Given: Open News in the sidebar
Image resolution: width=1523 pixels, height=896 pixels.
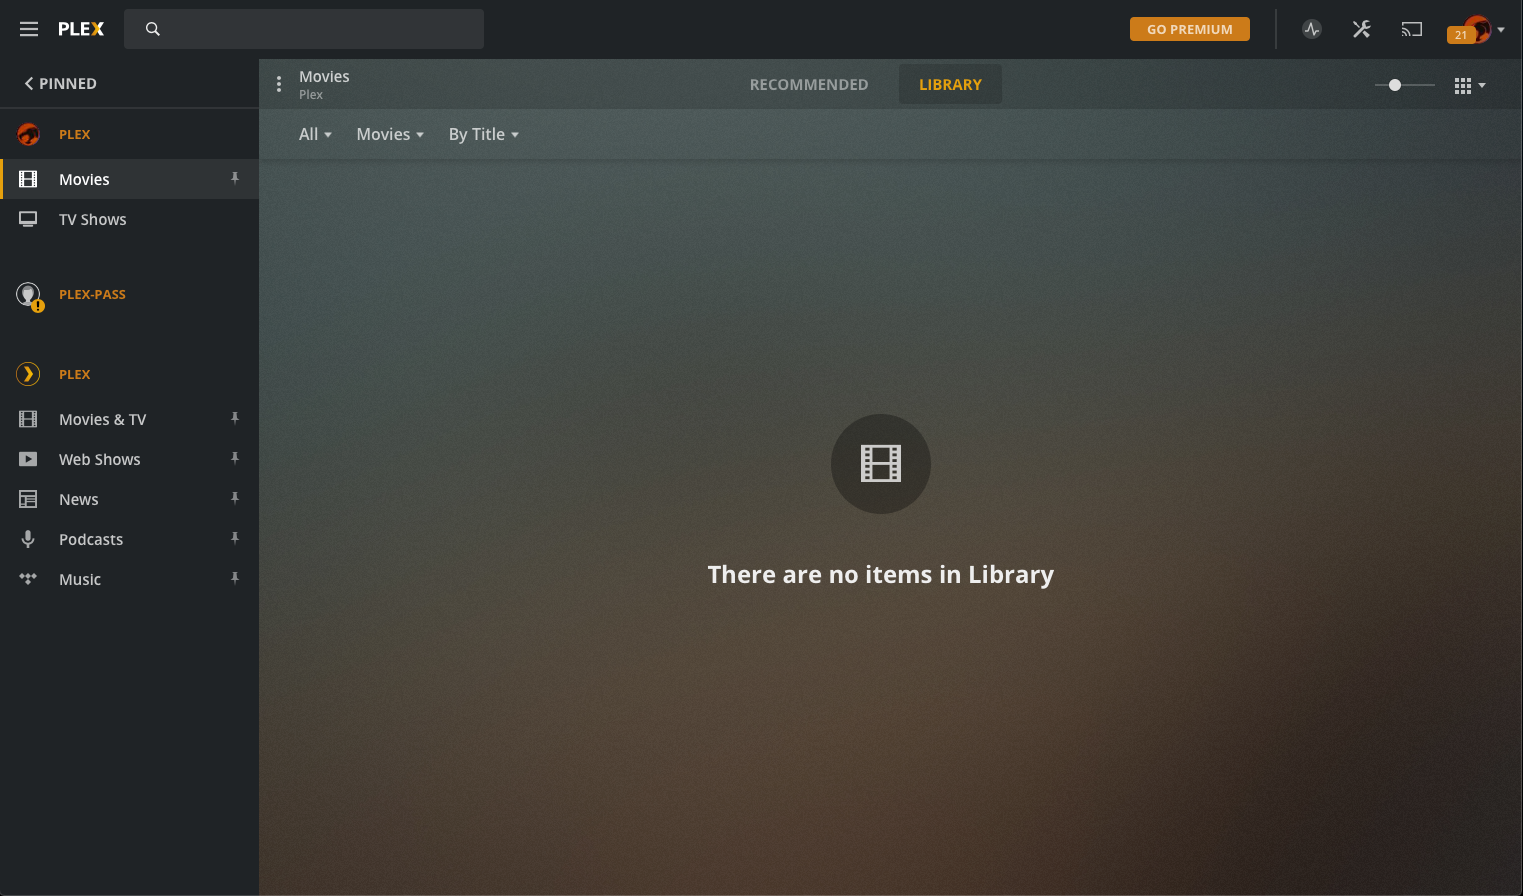Looking at the screenshot, I should coord(79,499).
